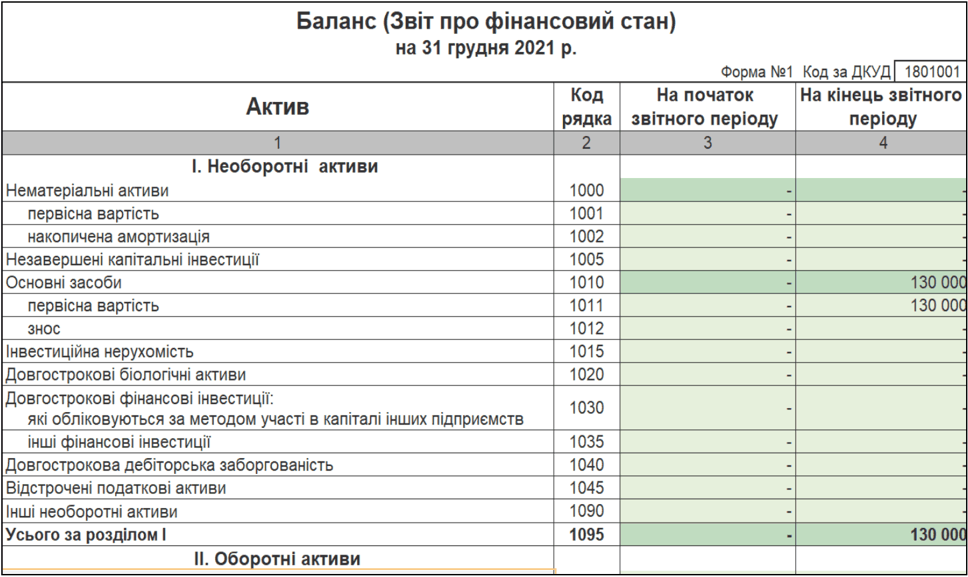Click row code 1040
This screenshot has height=577, width=968.
coord(586,465)
